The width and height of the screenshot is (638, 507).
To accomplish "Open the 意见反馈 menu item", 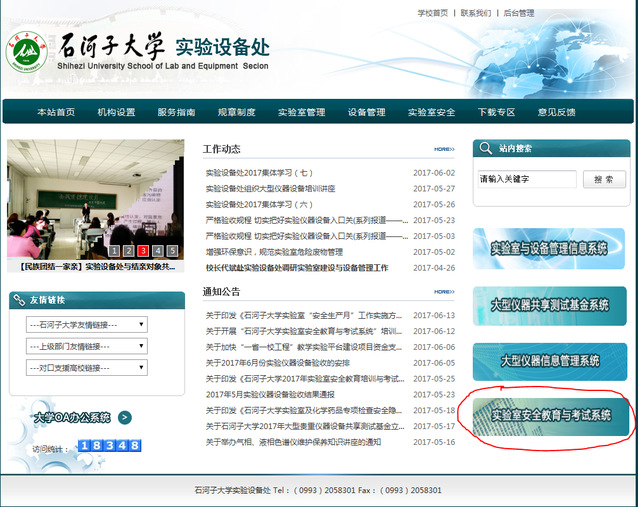I will 557,112.
